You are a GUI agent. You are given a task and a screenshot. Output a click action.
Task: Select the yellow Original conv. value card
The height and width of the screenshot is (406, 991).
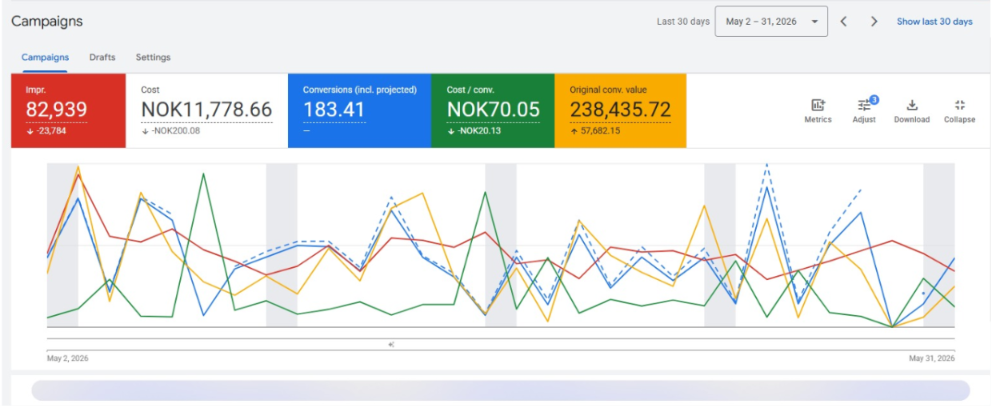click(x=621, y=111)
